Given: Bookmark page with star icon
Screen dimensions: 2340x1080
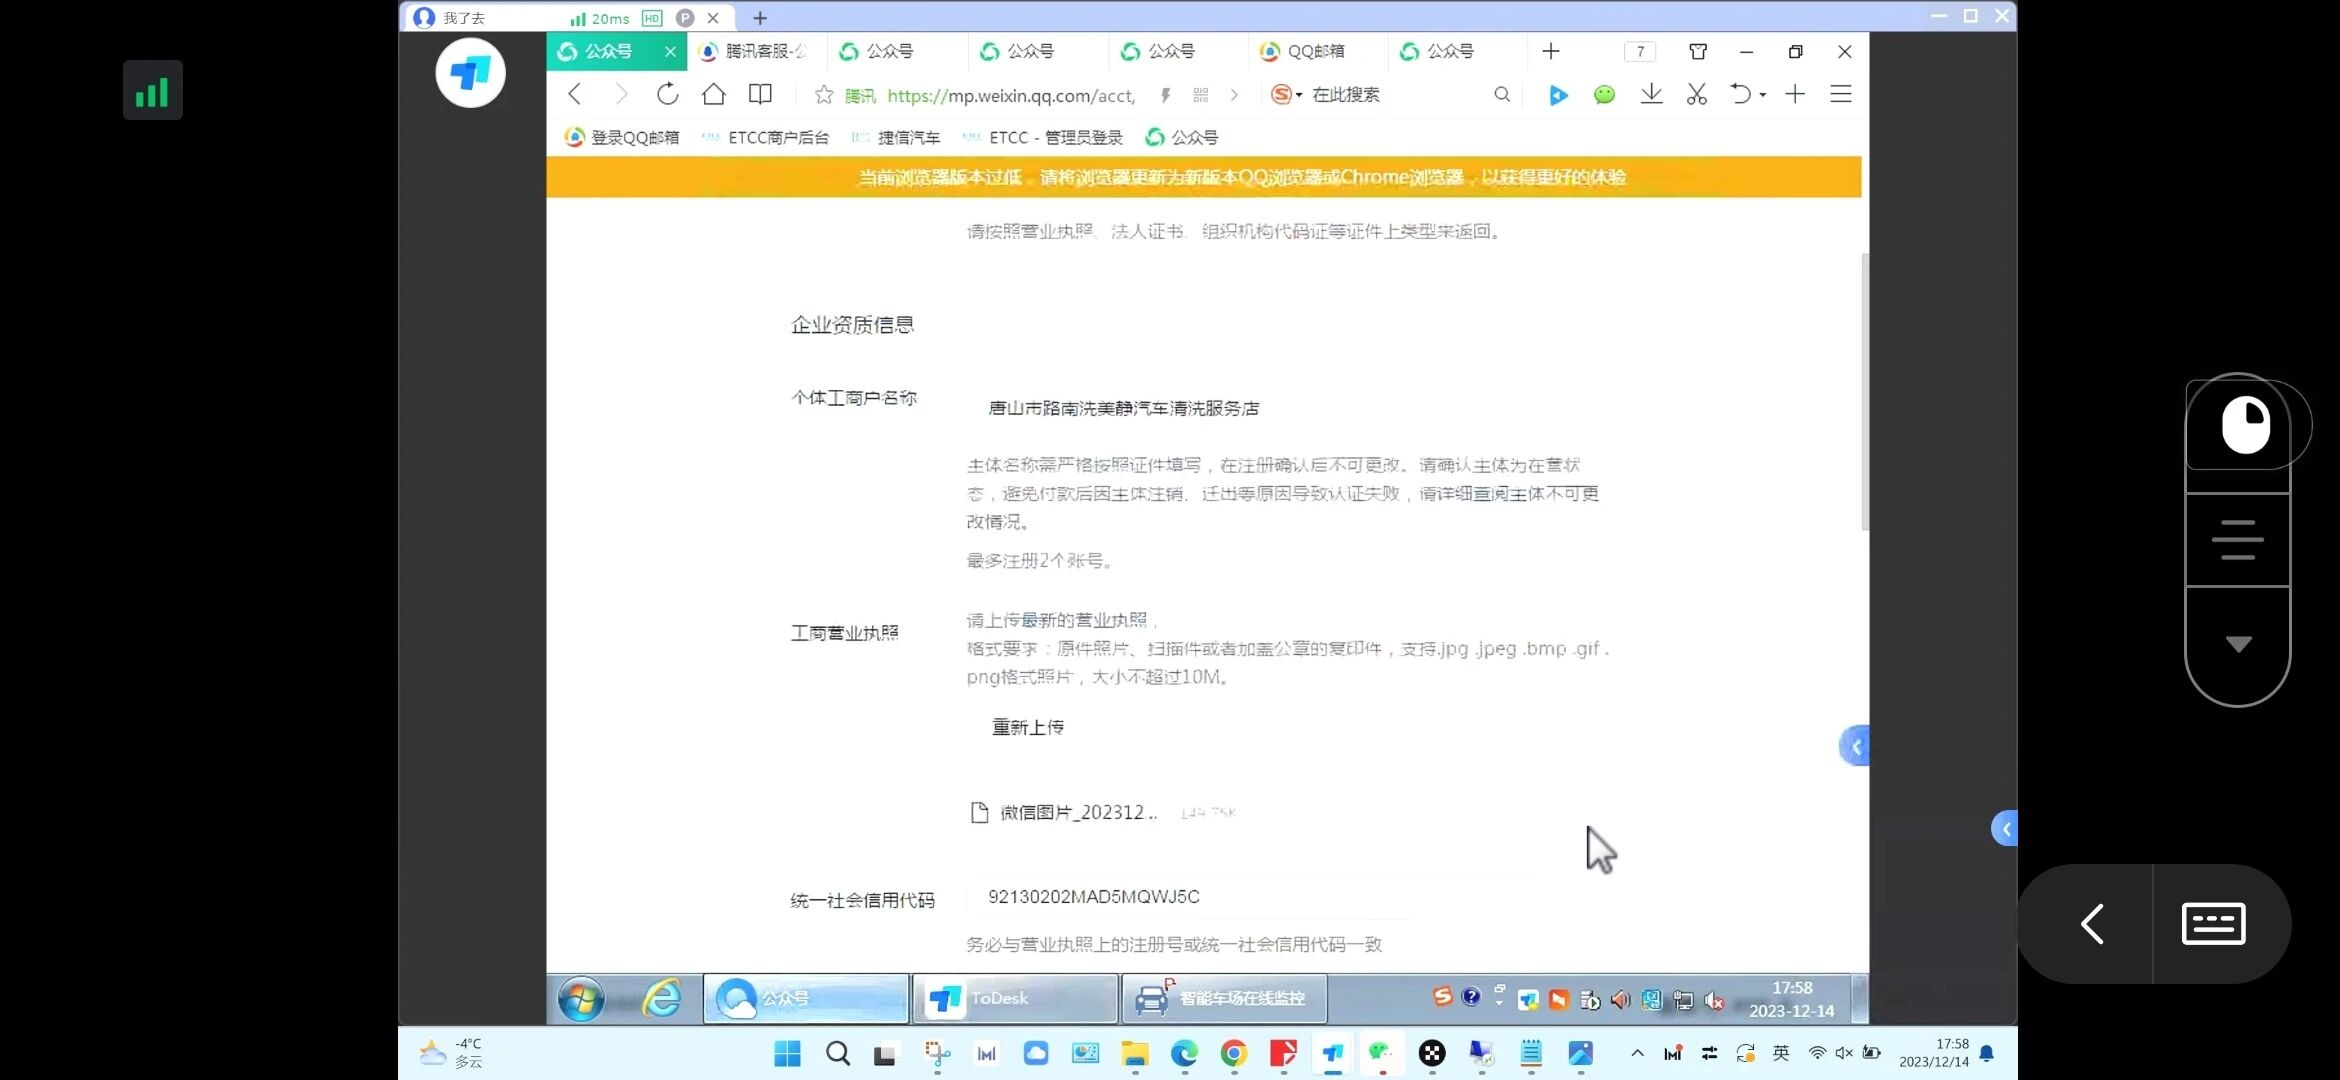Looking at the screenshot, I should [823, 95].
